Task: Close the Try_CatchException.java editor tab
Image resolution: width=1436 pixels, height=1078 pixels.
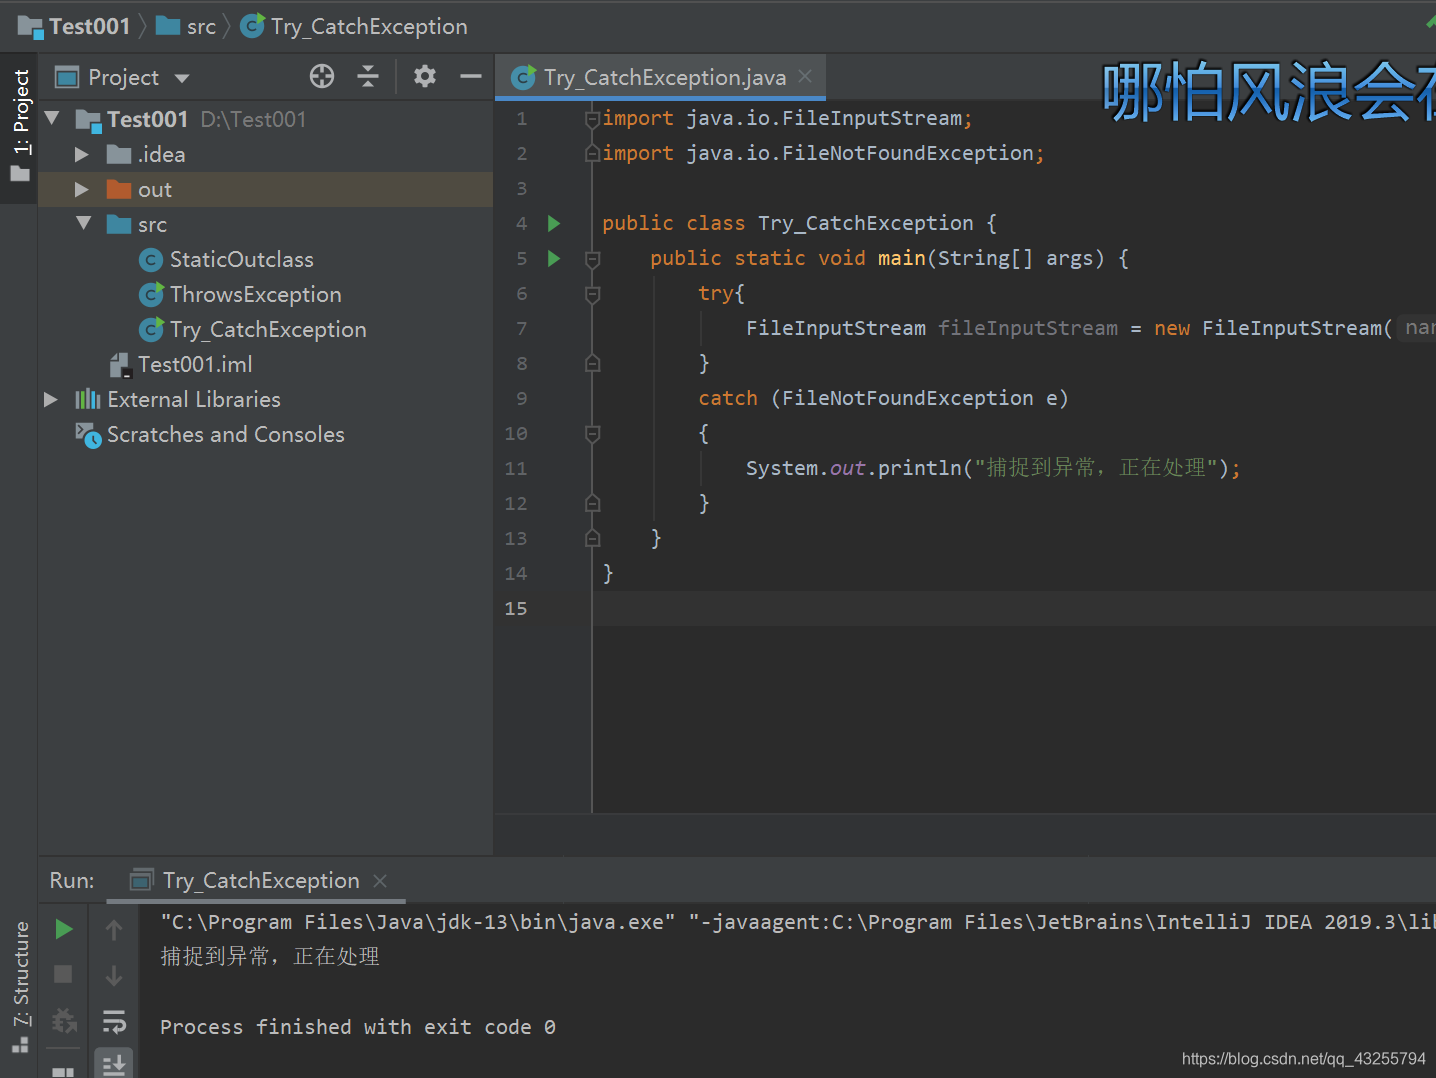Action: [x=805, y=76]
